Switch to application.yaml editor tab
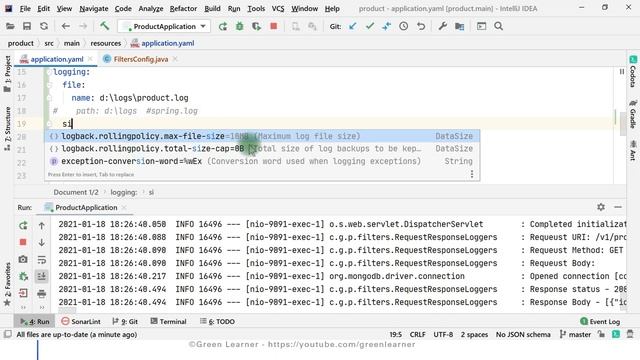The height and width of the screenshot is (360, 640). [57, 59]
